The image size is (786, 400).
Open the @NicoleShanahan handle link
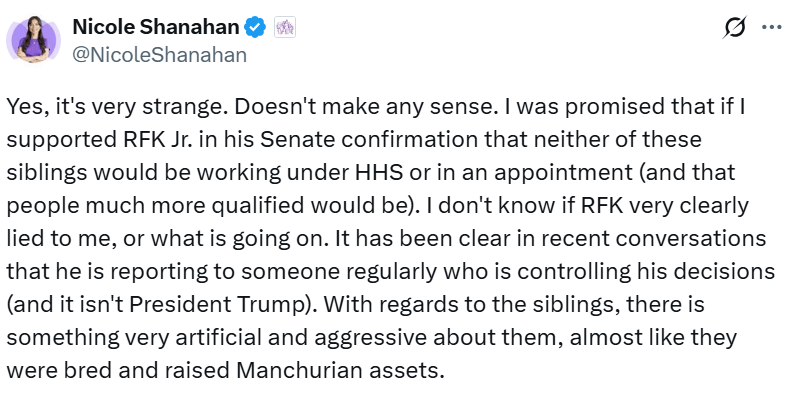(162, 56)
